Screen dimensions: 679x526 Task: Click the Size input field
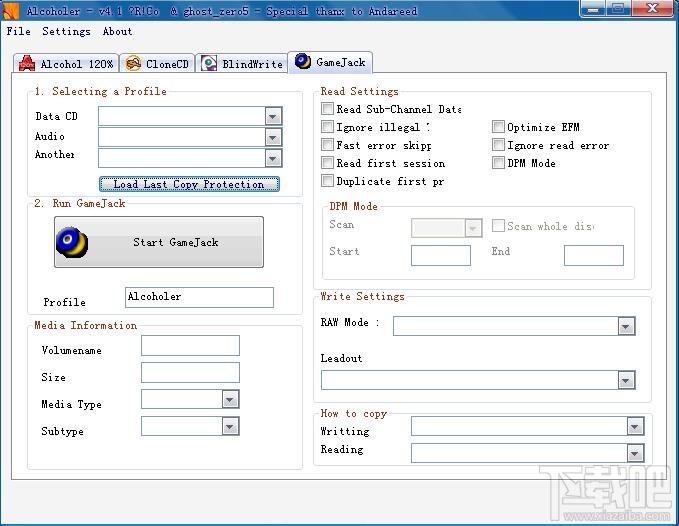(190, 373)
